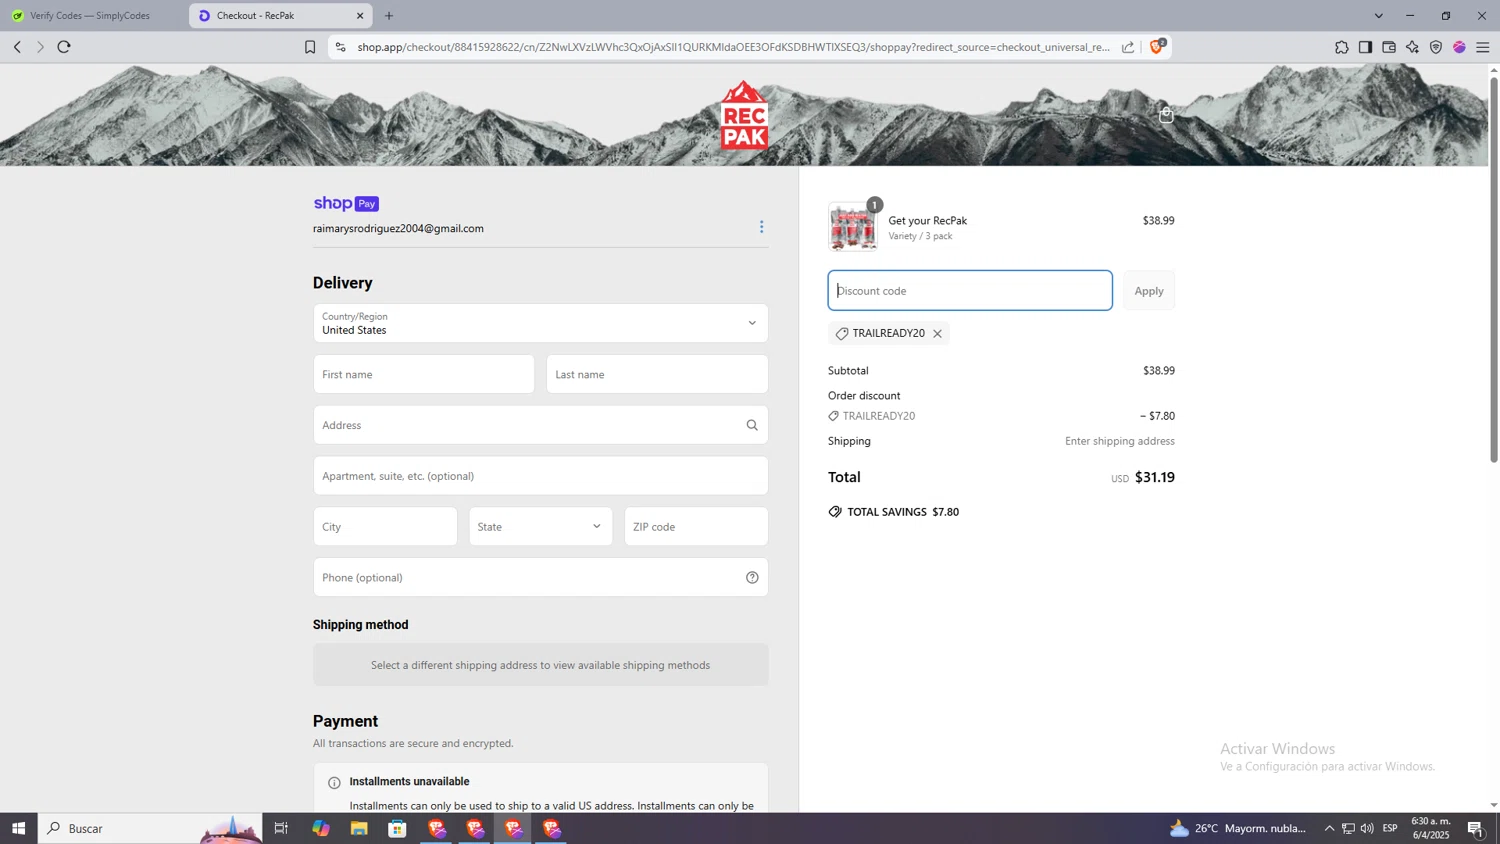Click the Phone (optional) field
Screen dimensions: 1500x844
point(541,577)
